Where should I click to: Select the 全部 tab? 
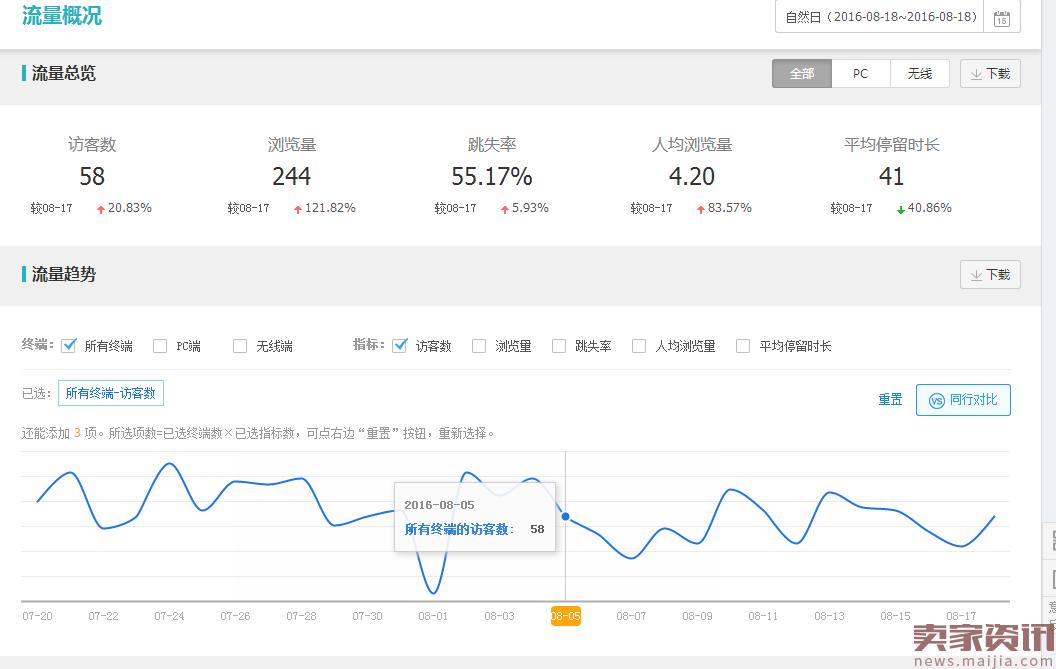point(801,74)
